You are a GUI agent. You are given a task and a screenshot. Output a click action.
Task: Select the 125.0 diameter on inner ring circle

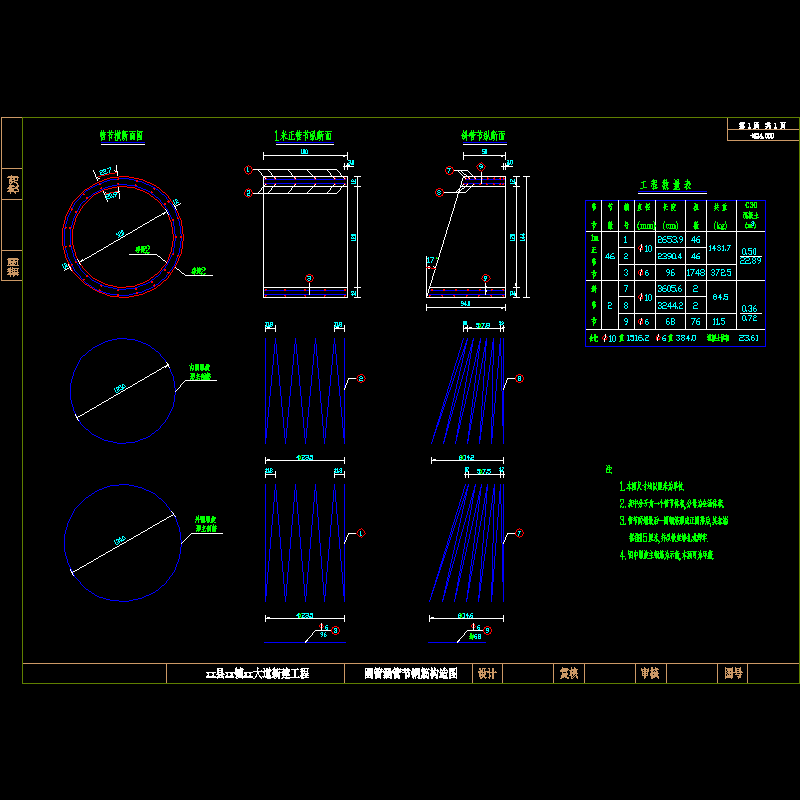pyautogui.click(x=119, y=389)
